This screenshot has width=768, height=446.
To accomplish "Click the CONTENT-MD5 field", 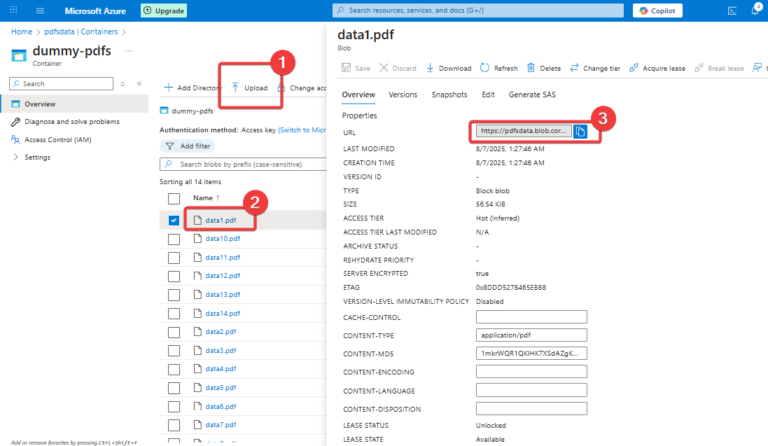I will pyautogui.click(x=531, y=353).
